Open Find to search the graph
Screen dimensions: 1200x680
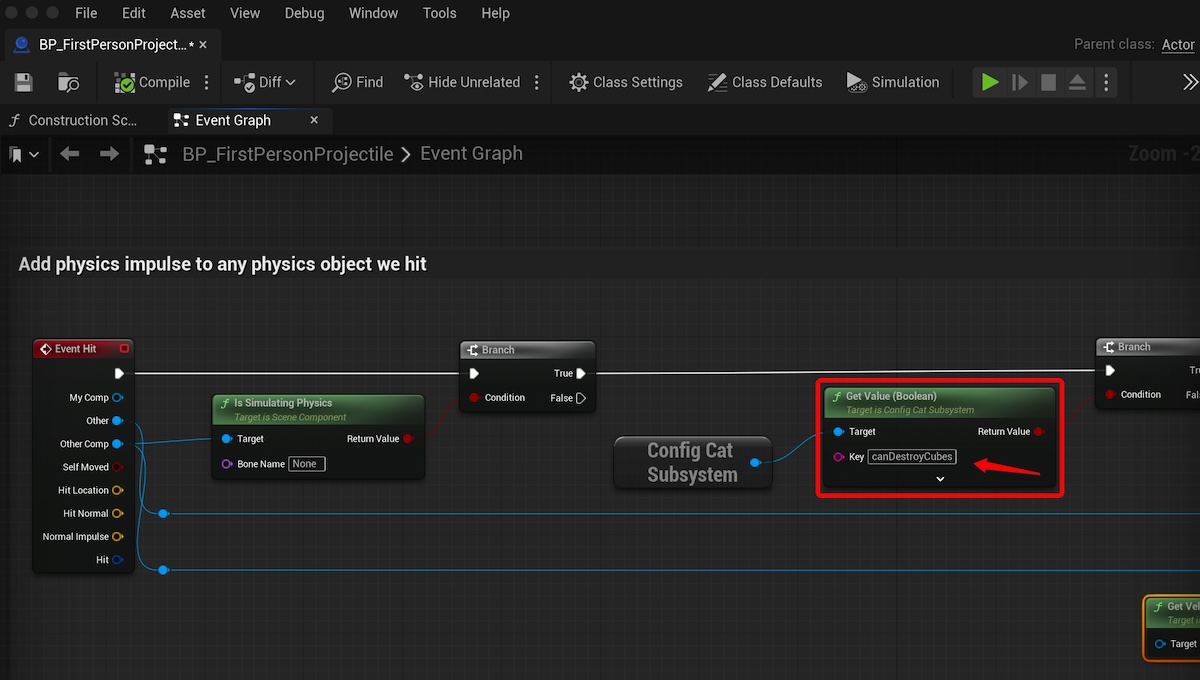click(x=357, y=82)
